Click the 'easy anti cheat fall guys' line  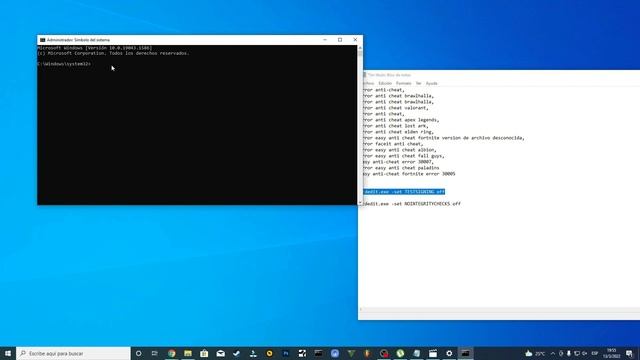point(404,156)
